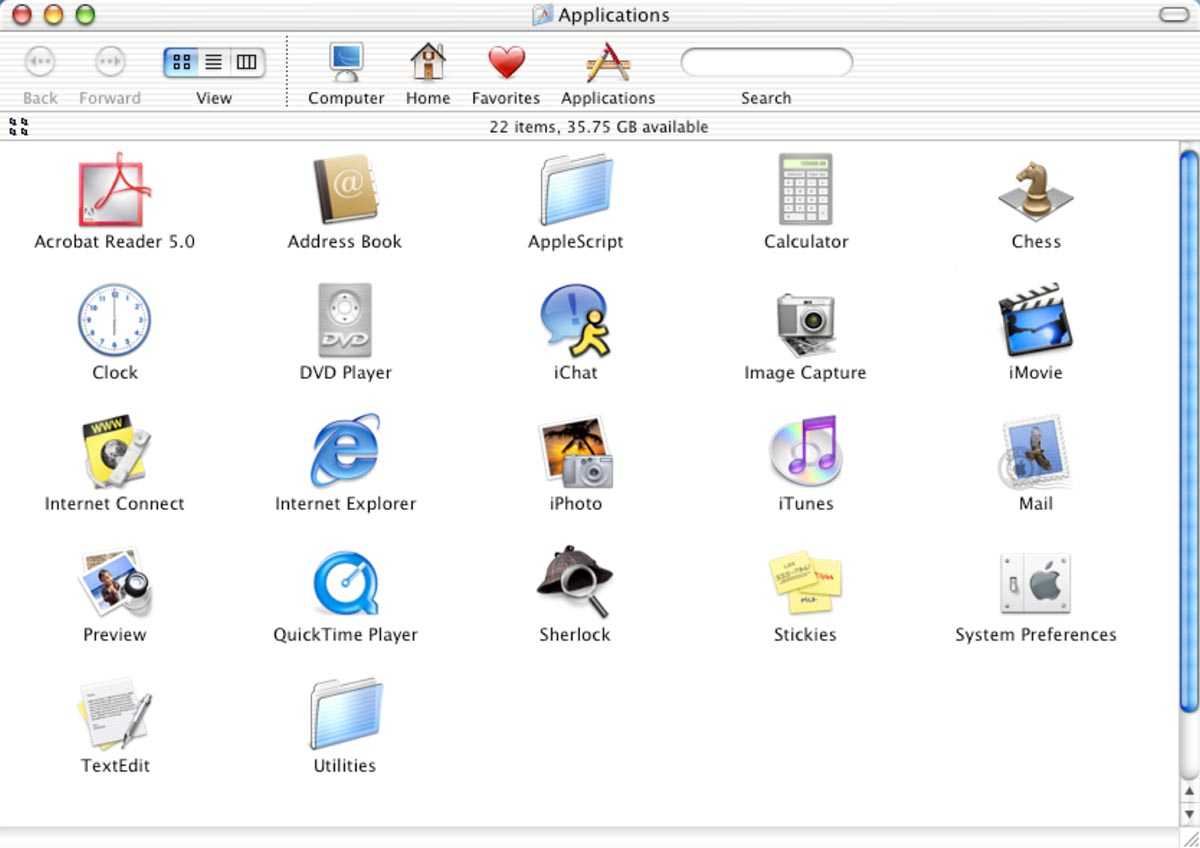
Task: Switch to icon view mode
Action: click(x=181, y=63)
